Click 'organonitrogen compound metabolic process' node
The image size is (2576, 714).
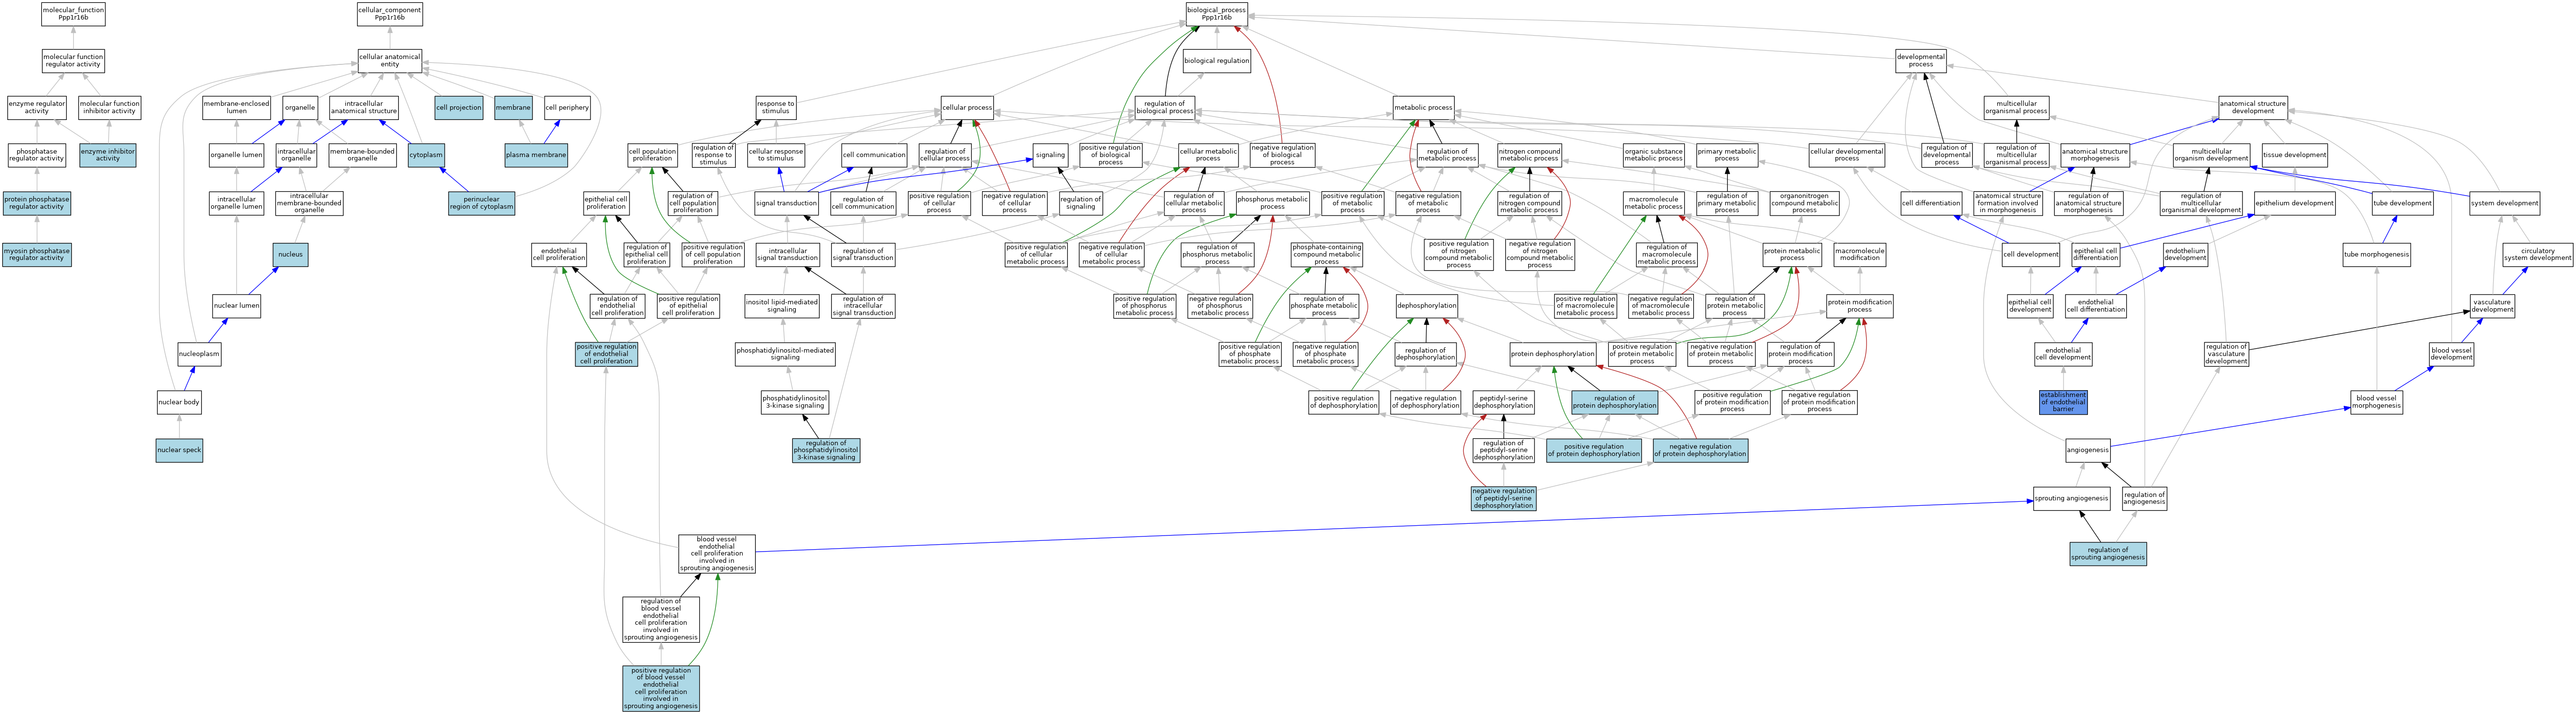[1804, 203]
